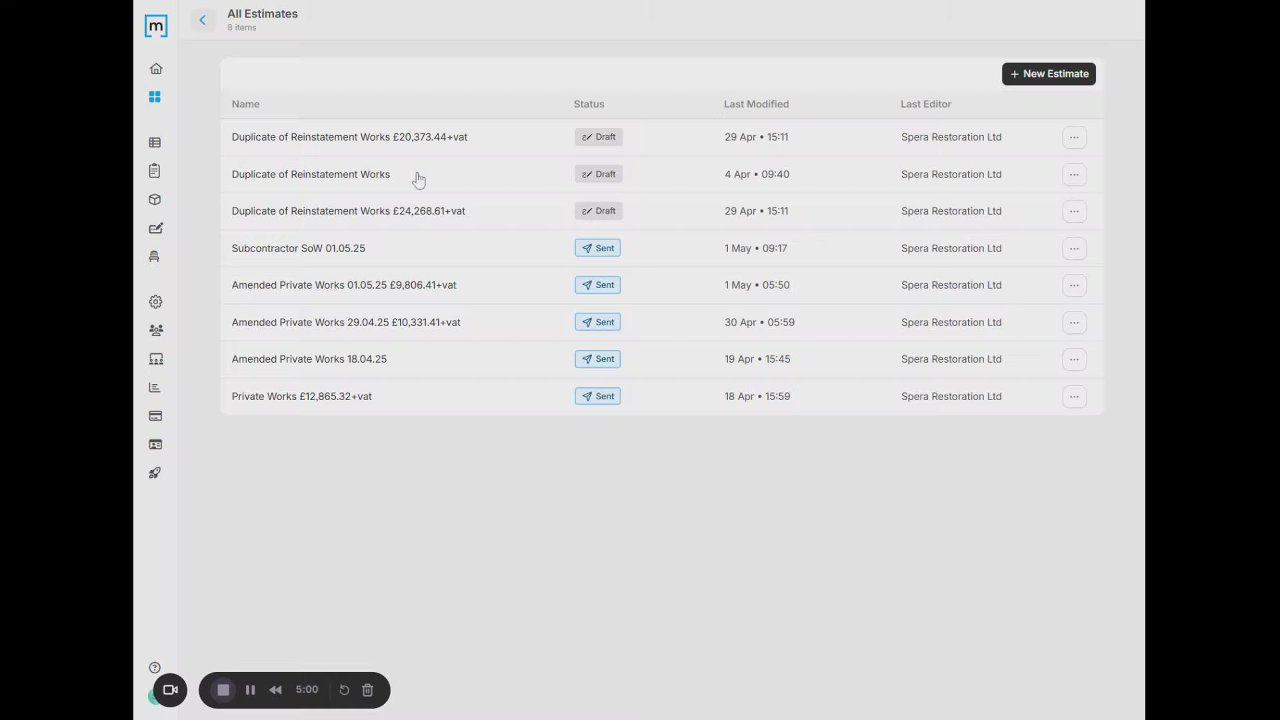This screenshot has width=1280, height=720.
Task: Click the 18 Apr • 15:59 modified date
Action: [757, 396]
